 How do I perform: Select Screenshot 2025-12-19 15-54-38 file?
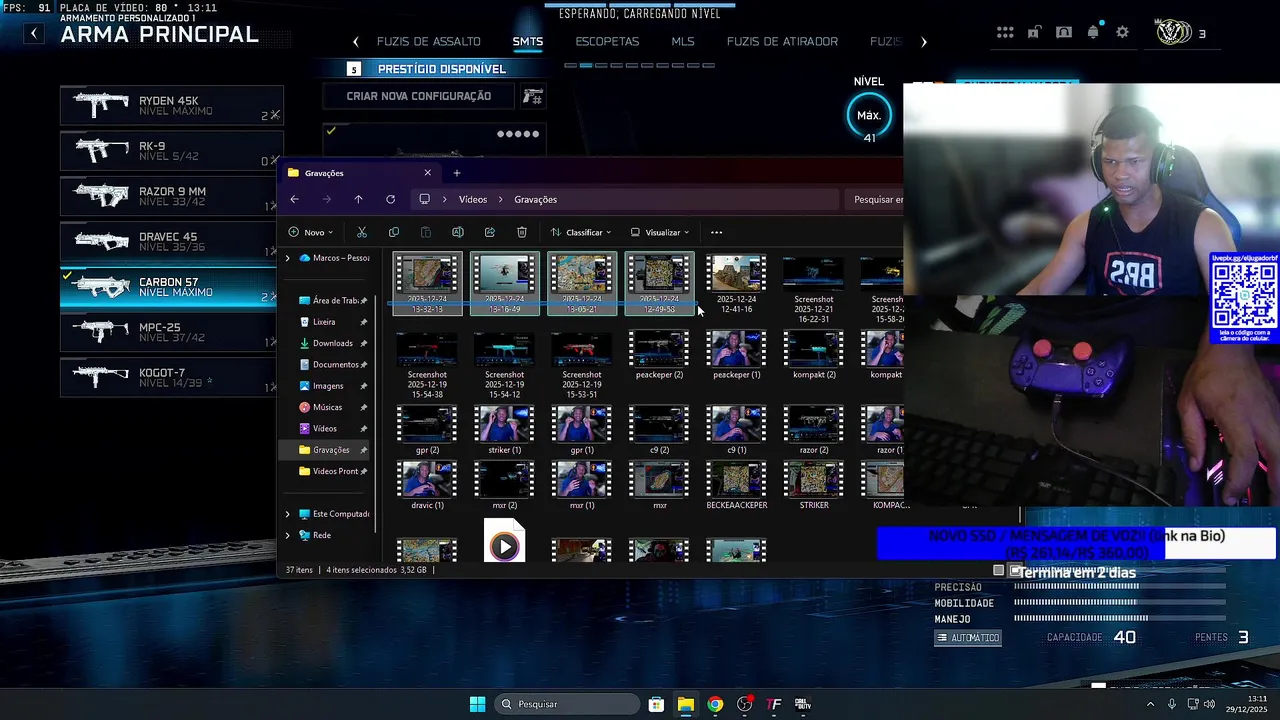point(427,364)
